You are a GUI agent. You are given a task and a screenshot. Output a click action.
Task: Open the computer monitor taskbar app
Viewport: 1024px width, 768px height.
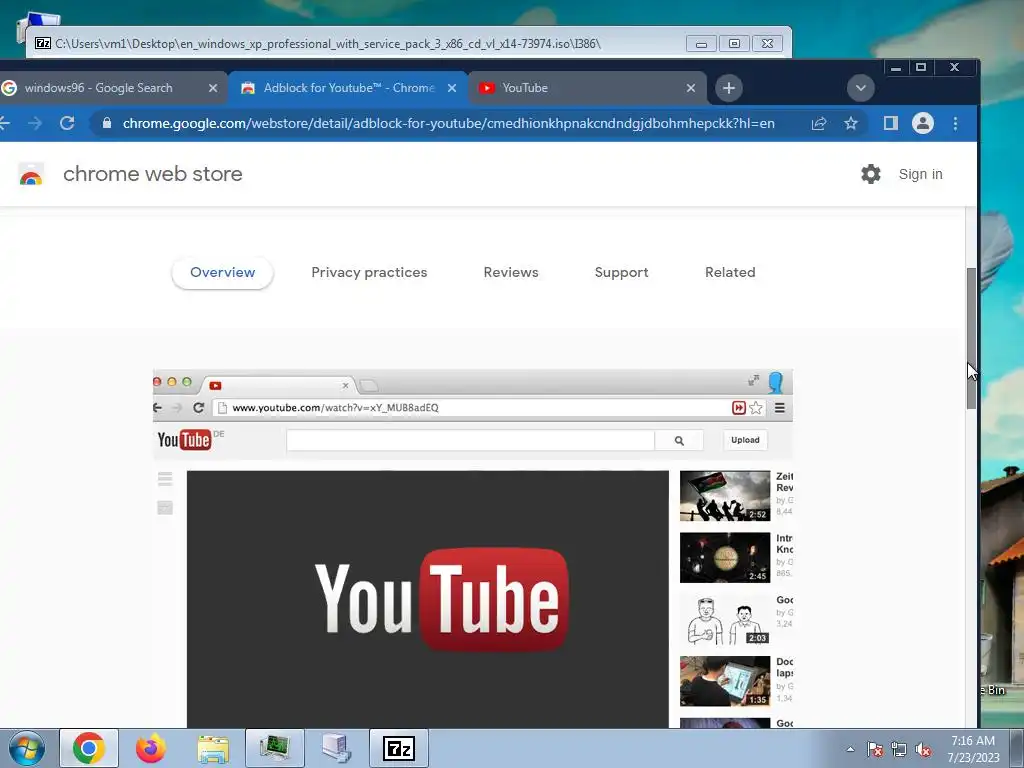pyautogui.click(x=275, y=748)
